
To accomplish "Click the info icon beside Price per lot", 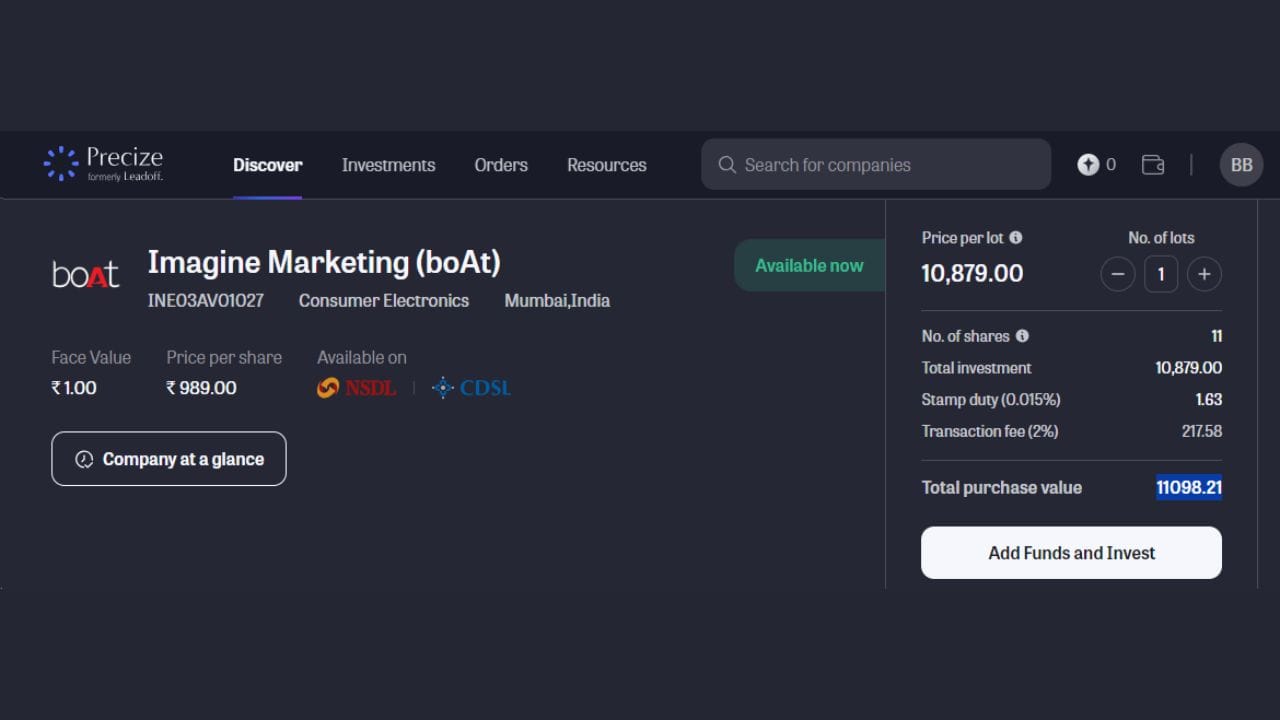I will point(1016,238).
